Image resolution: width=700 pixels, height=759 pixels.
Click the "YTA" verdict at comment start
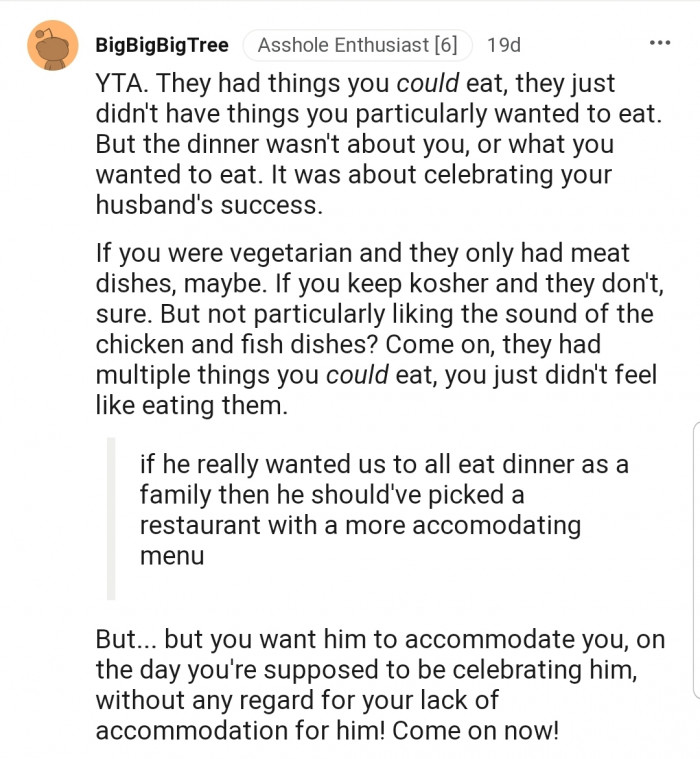121,85
